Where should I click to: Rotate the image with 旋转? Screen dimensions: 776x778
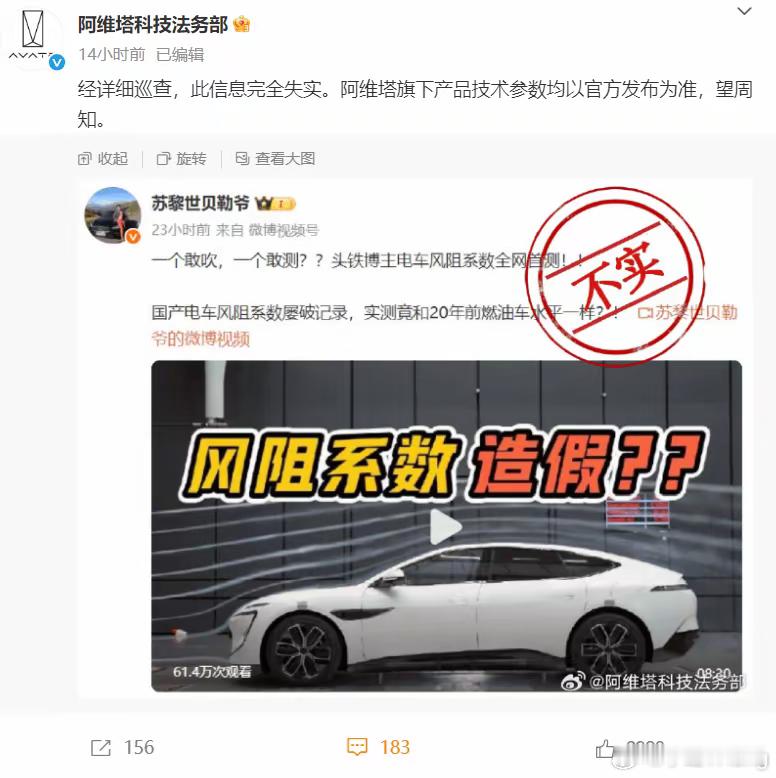point(182,159)
